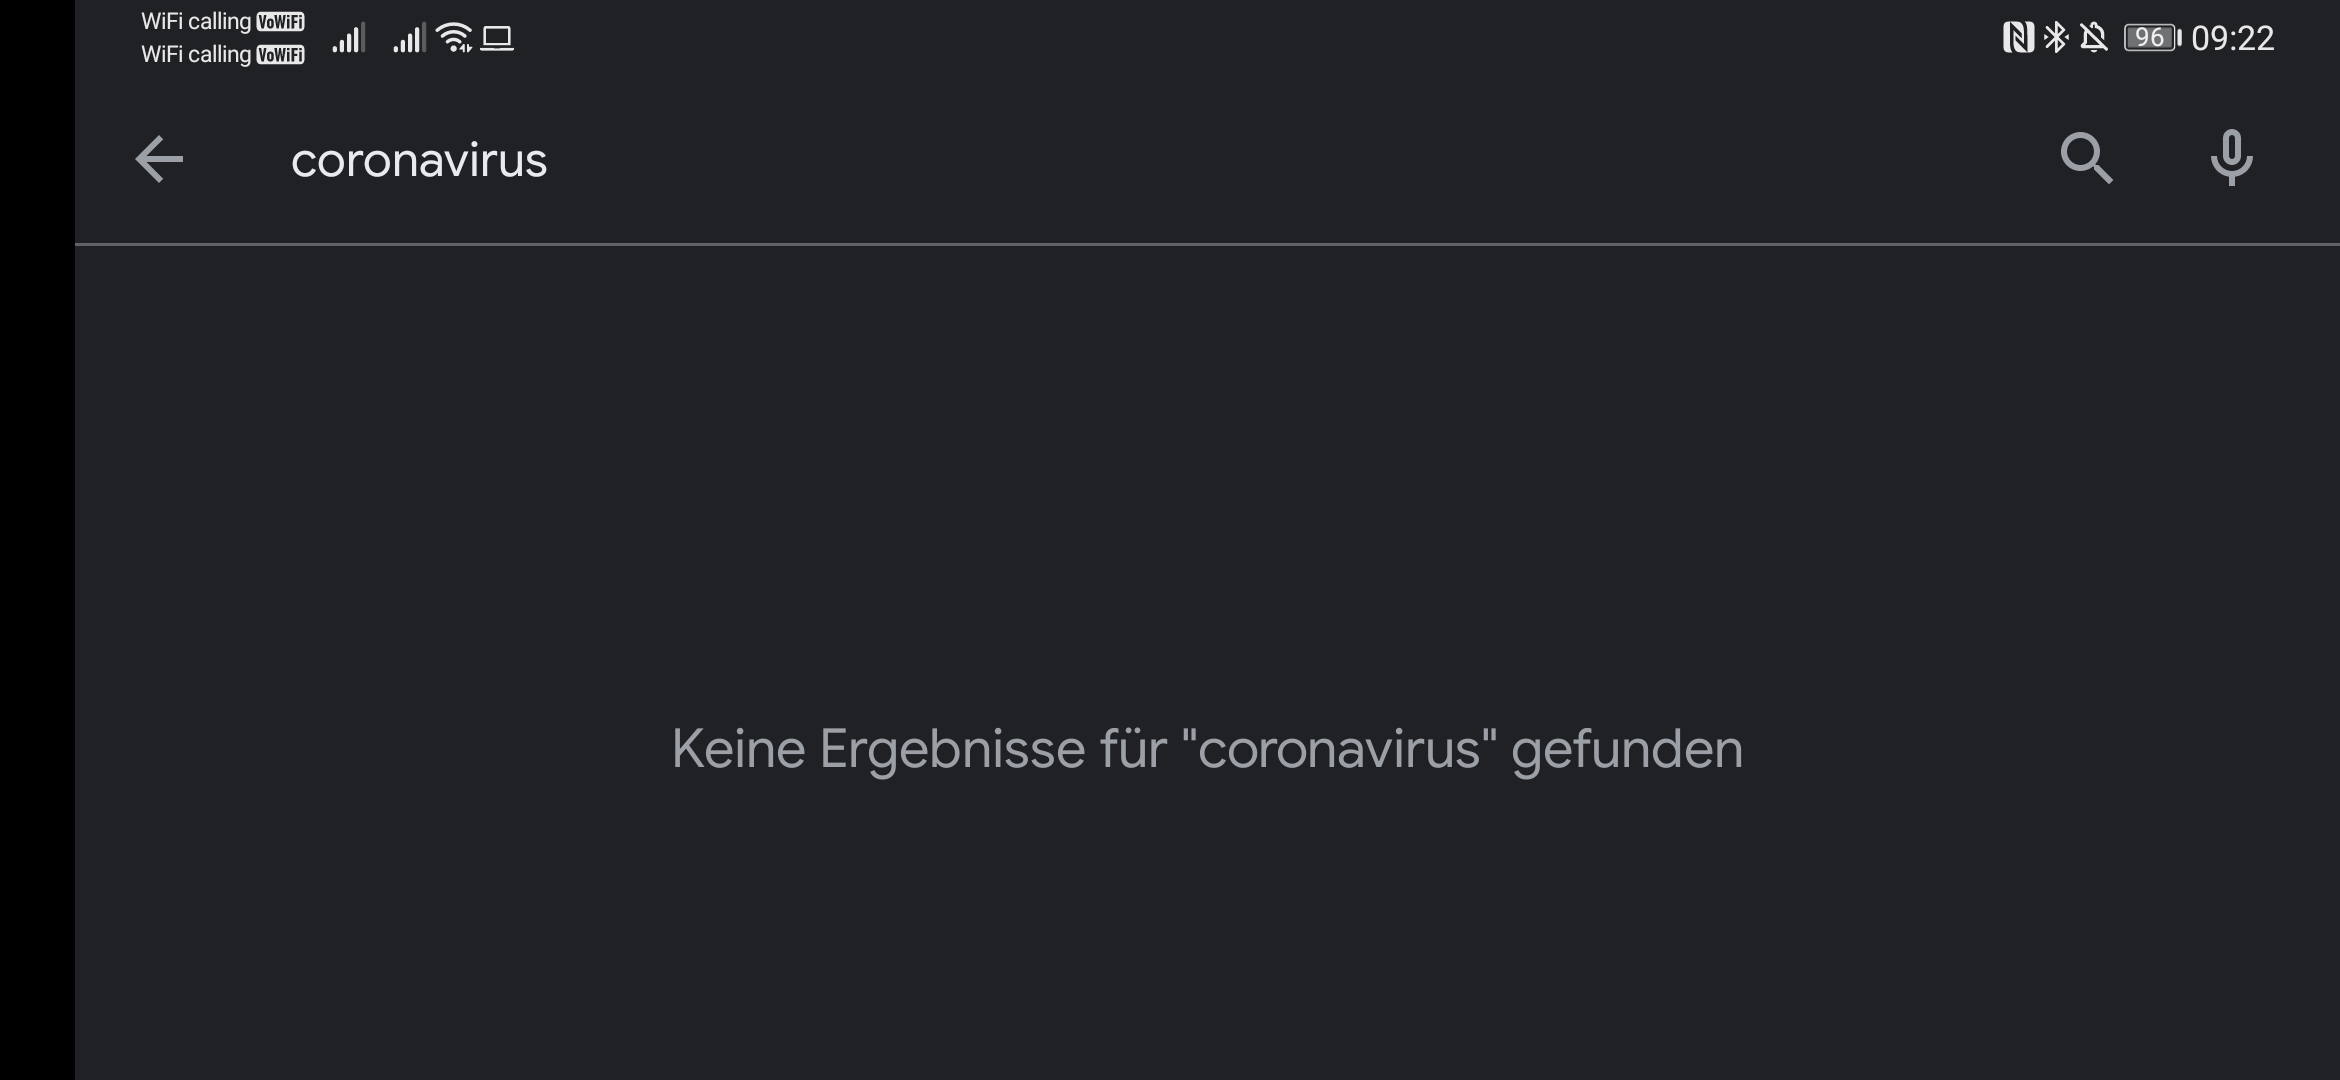Tap the Wi-Fi signal icon
2340x1080 pixels.
click(455, 38)
